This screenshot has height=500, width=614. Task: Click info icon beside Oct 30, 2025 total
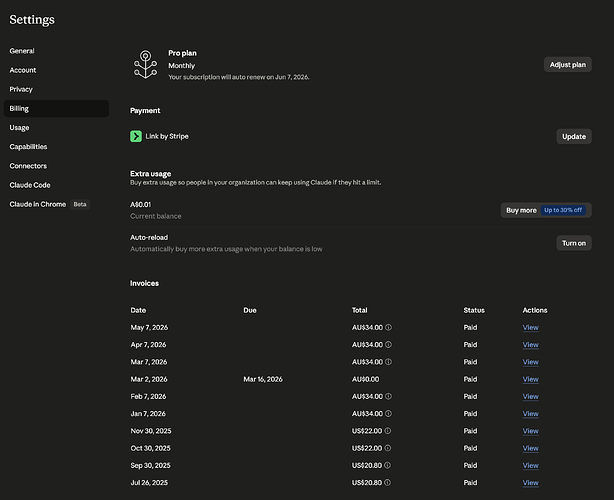click(x=388, y=448)
